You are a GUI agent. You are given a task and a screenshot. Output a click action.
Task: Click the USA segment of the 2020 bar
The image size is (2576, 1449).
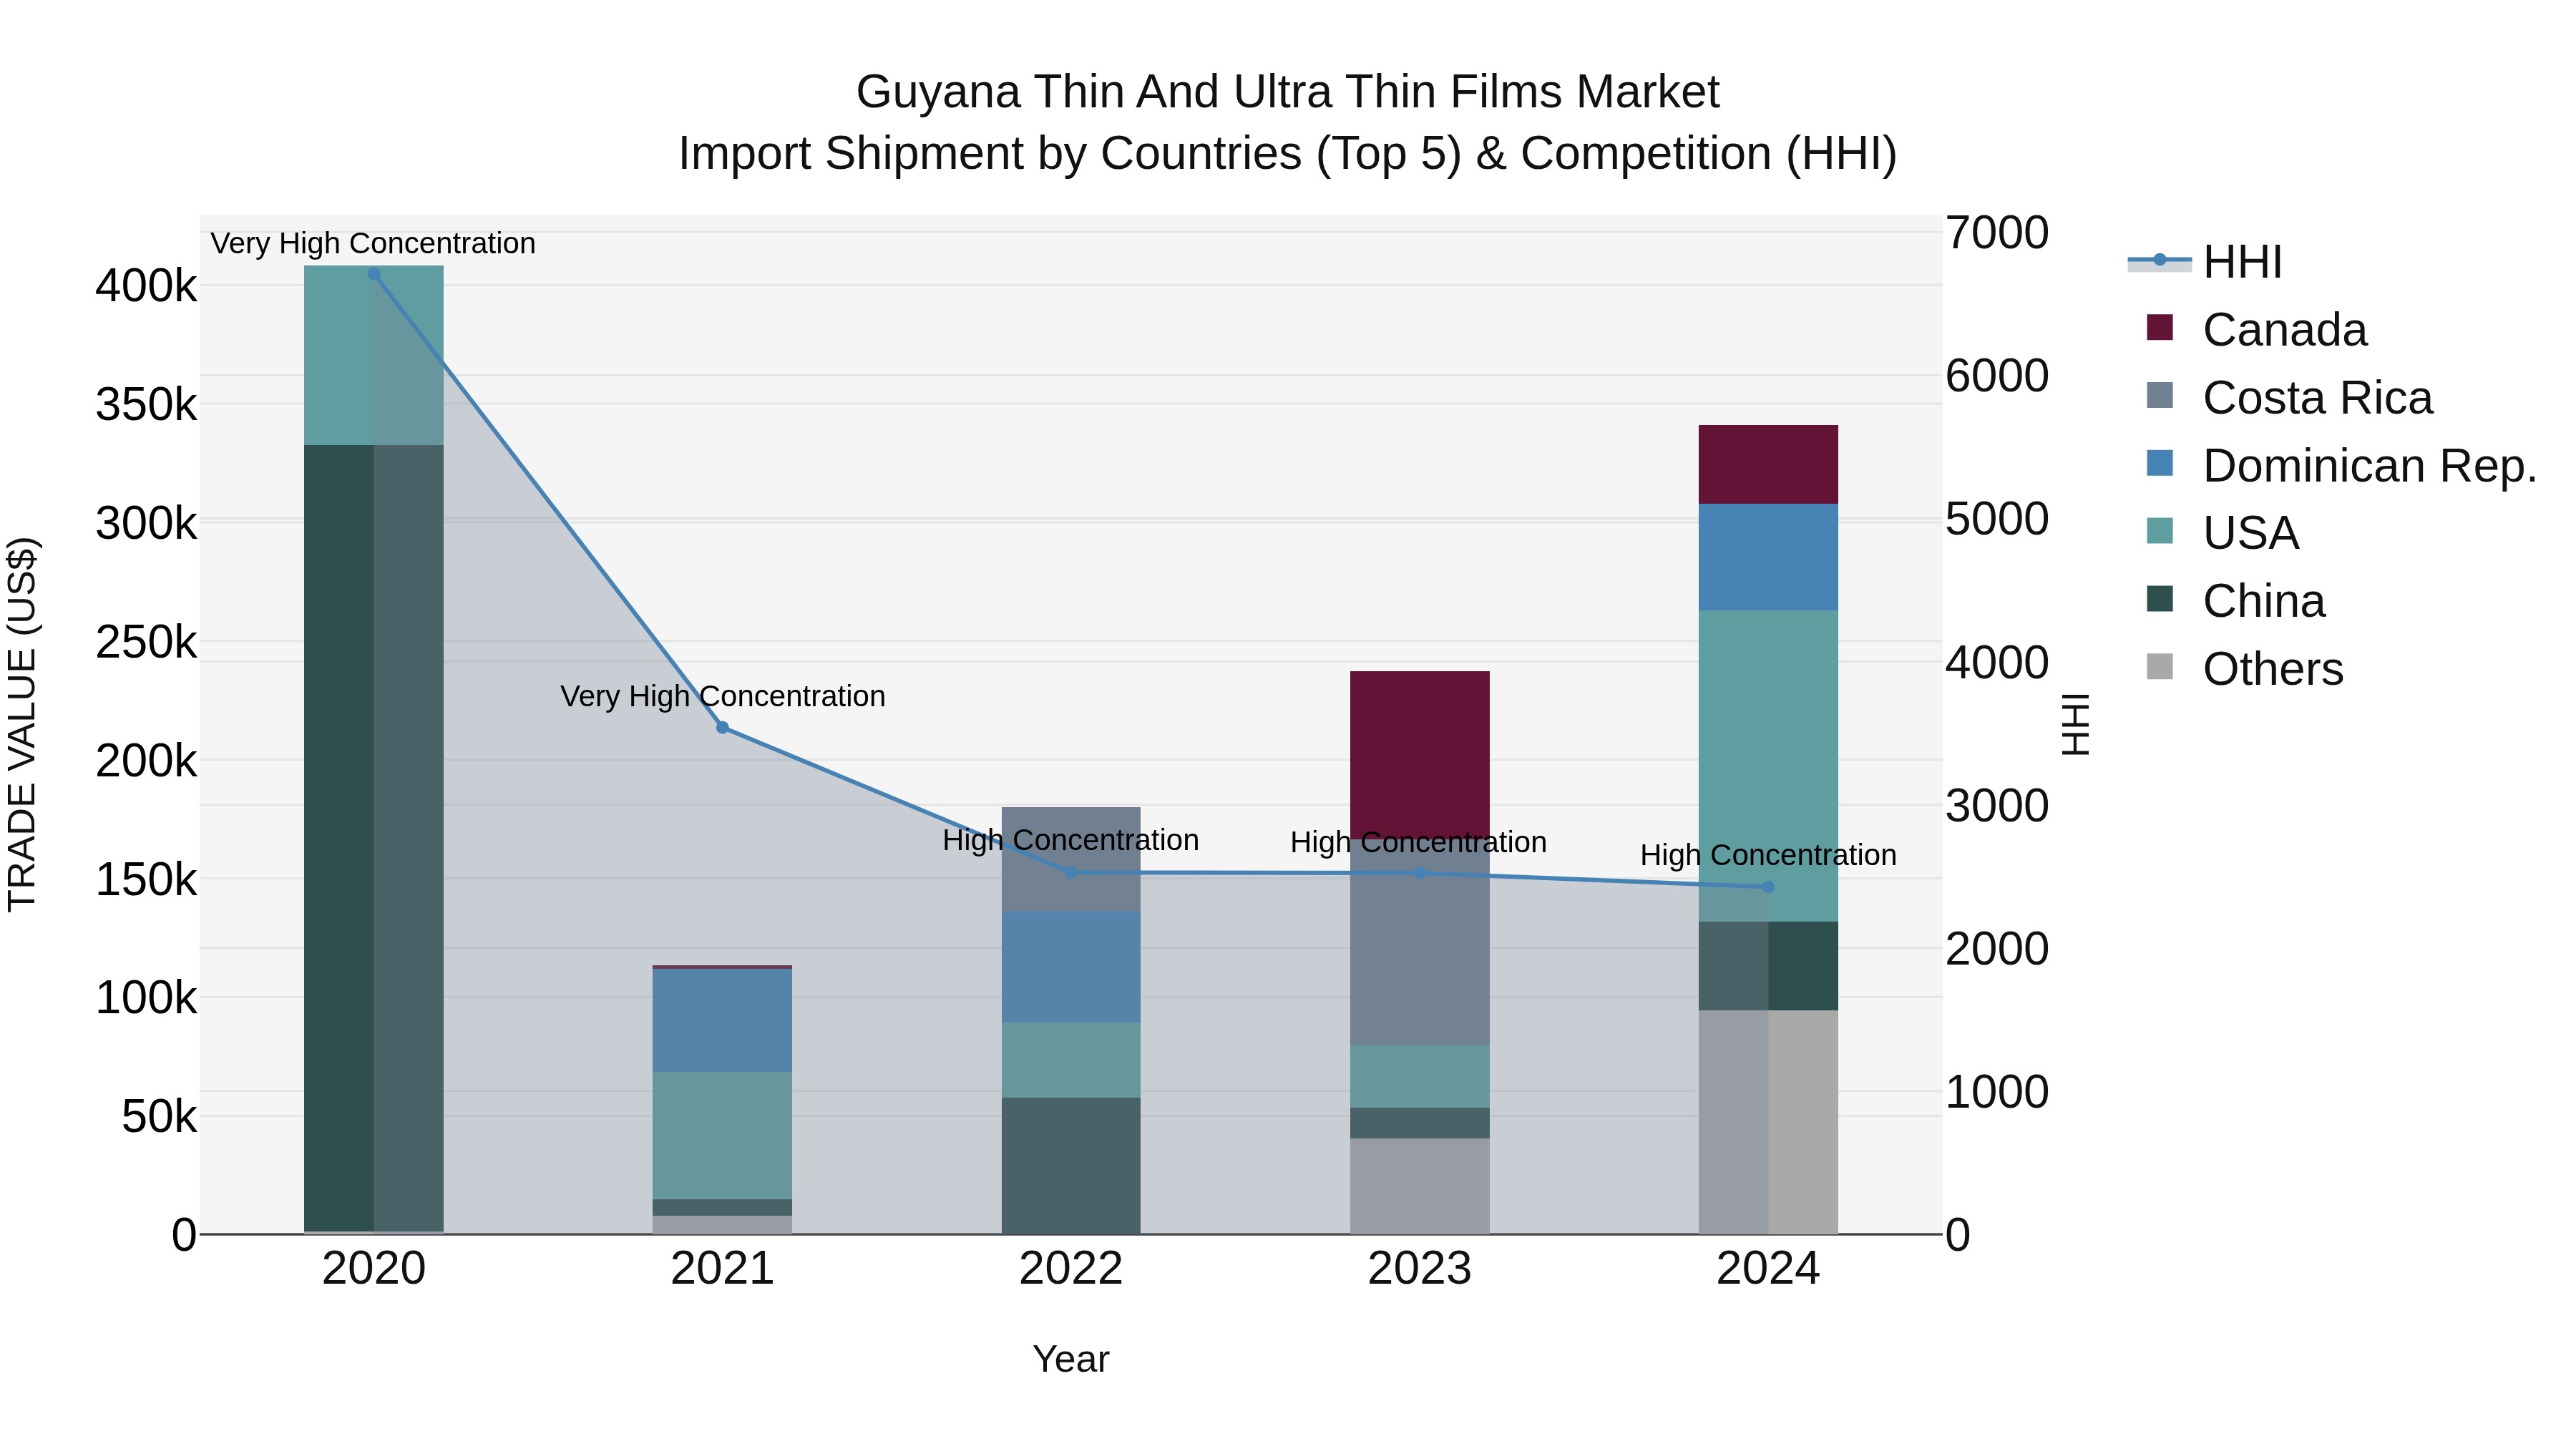pos(374,356)
